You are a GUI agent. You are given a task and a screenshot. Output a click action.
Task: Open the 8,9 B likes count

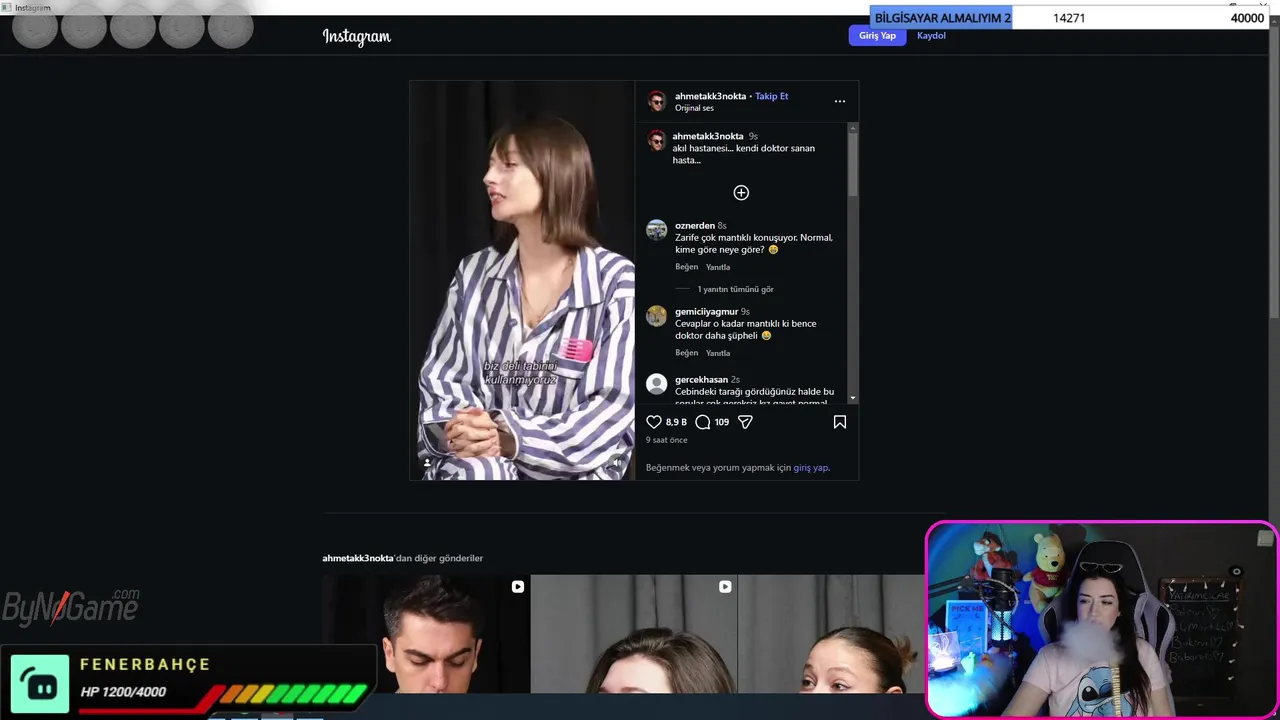676,422
